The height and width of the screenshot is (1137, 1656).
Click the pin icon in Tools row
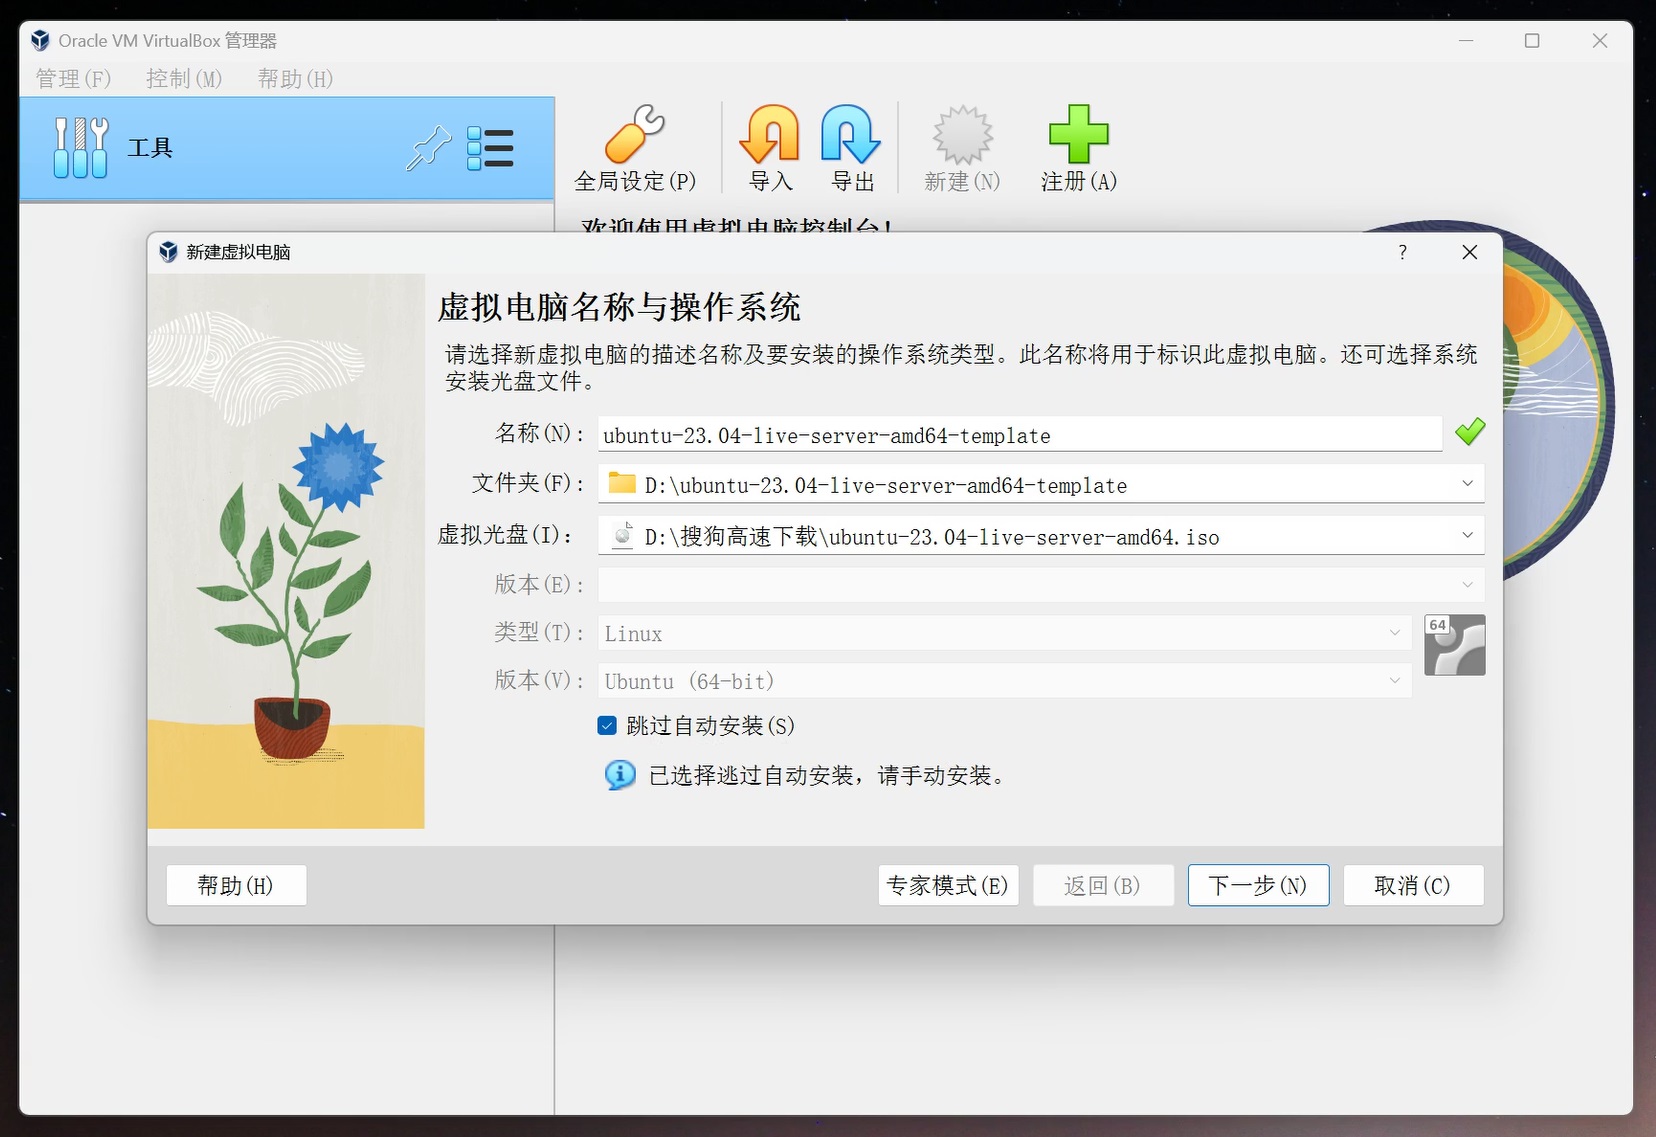[x=429, y=148]
